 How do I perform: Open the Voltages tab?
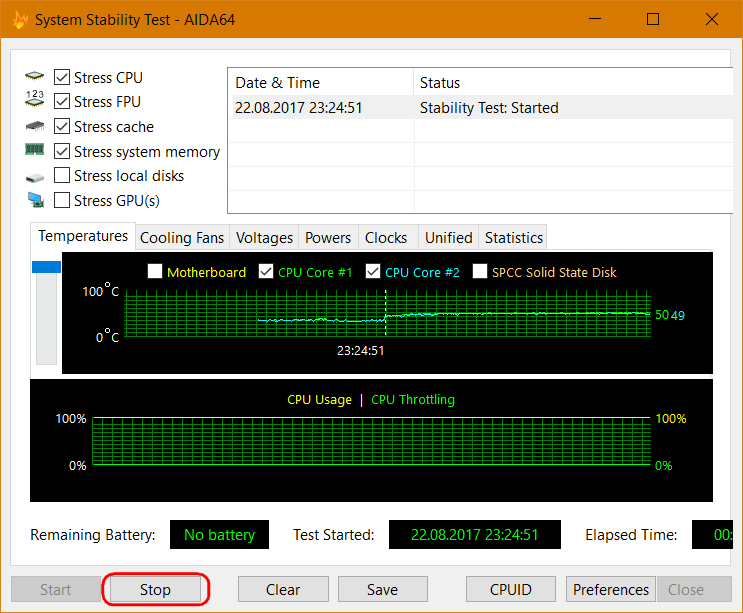click(x=264, y=237)
